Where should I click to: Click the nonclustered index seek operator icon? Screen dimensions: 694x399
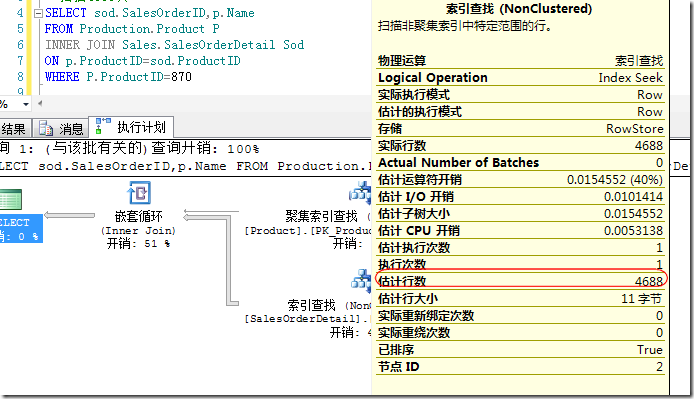click(x=362, y=280)
